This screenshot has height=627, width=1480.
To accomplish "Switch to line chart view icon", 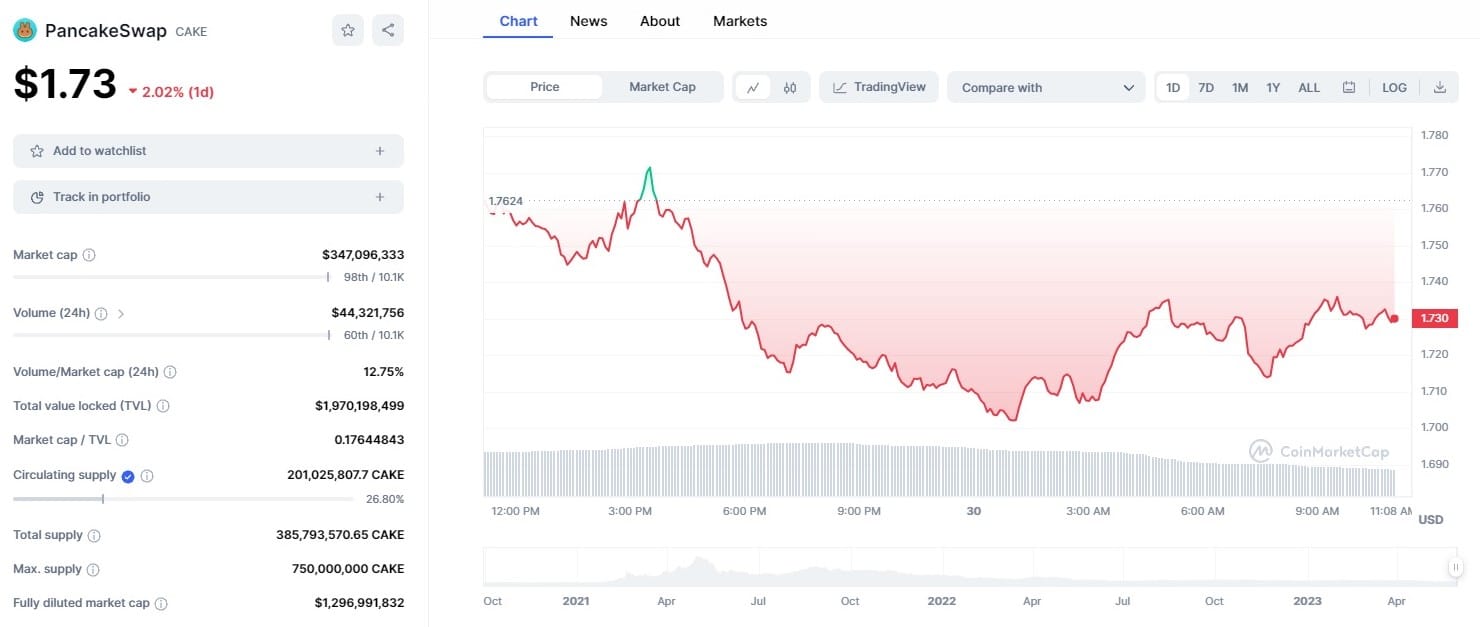I will (x=753, y=88).
